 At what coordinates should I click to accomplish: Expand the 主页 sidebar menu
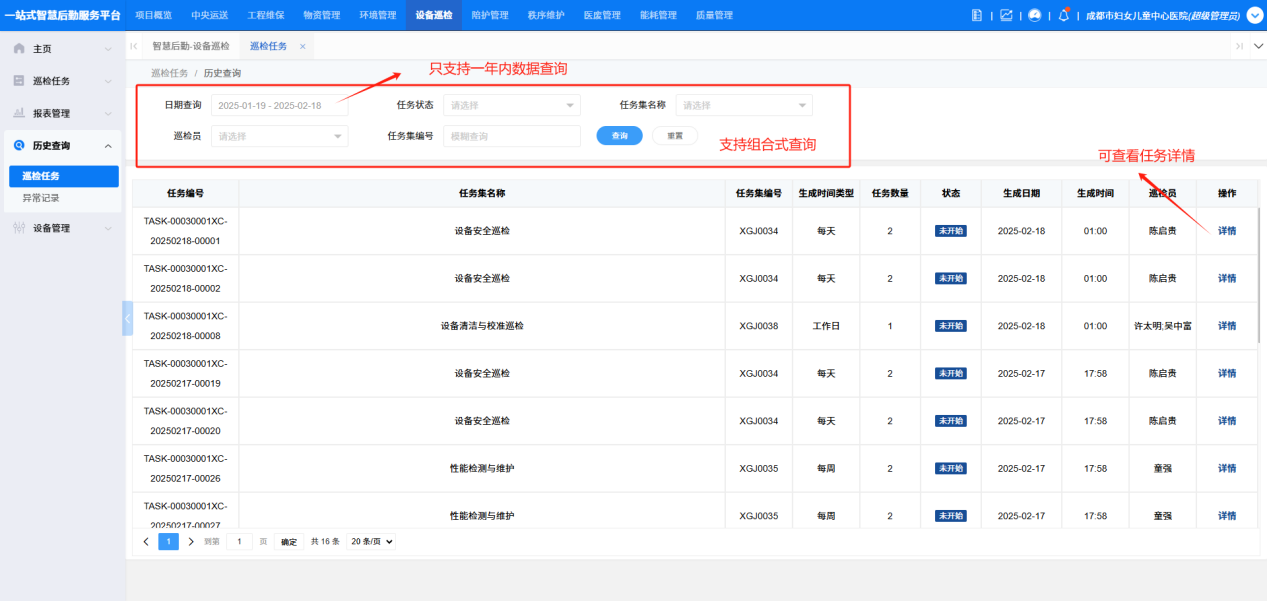pos(108,48)
